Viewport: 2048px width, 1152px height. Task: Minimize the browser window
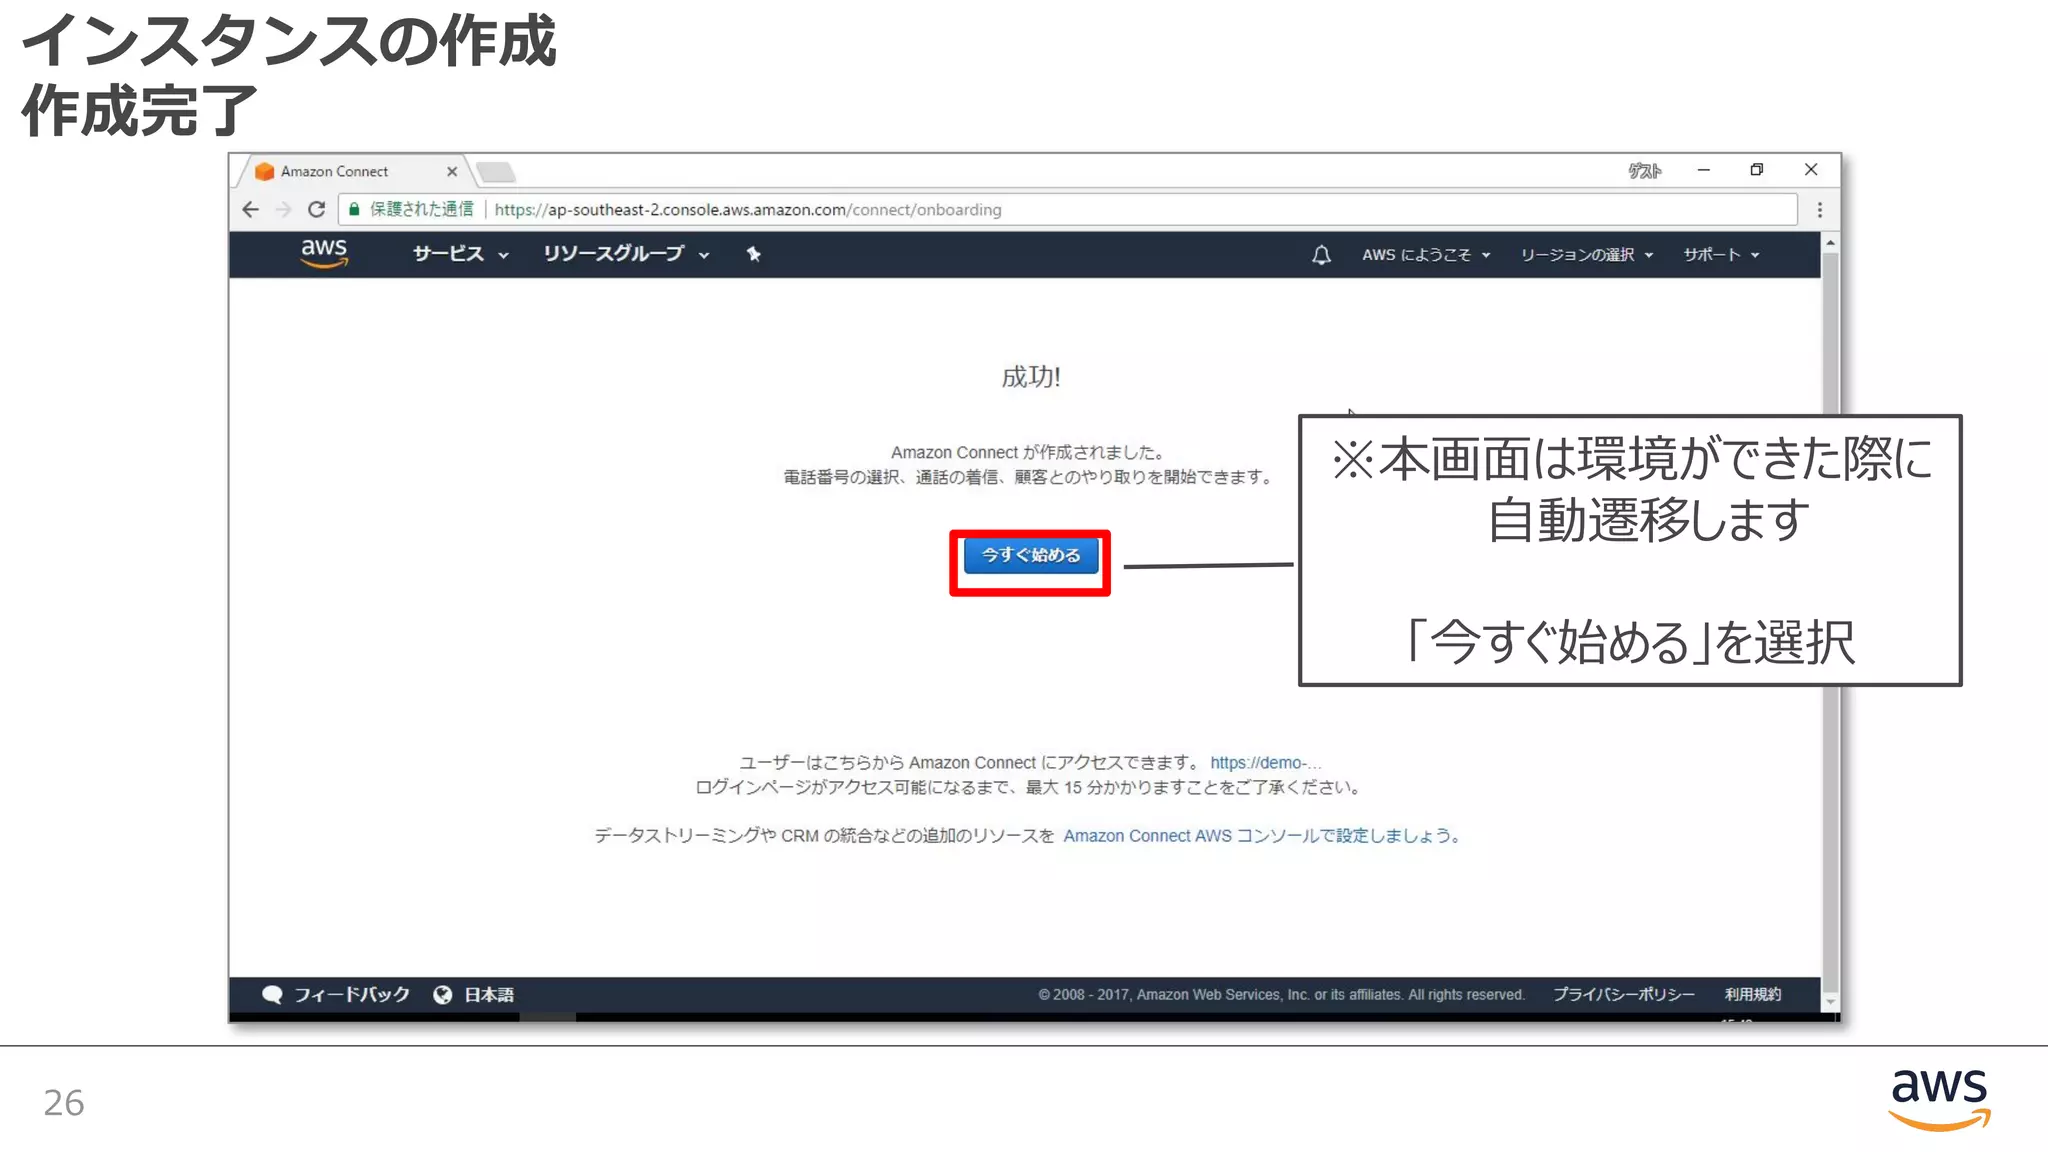(x=1704, y=170)
